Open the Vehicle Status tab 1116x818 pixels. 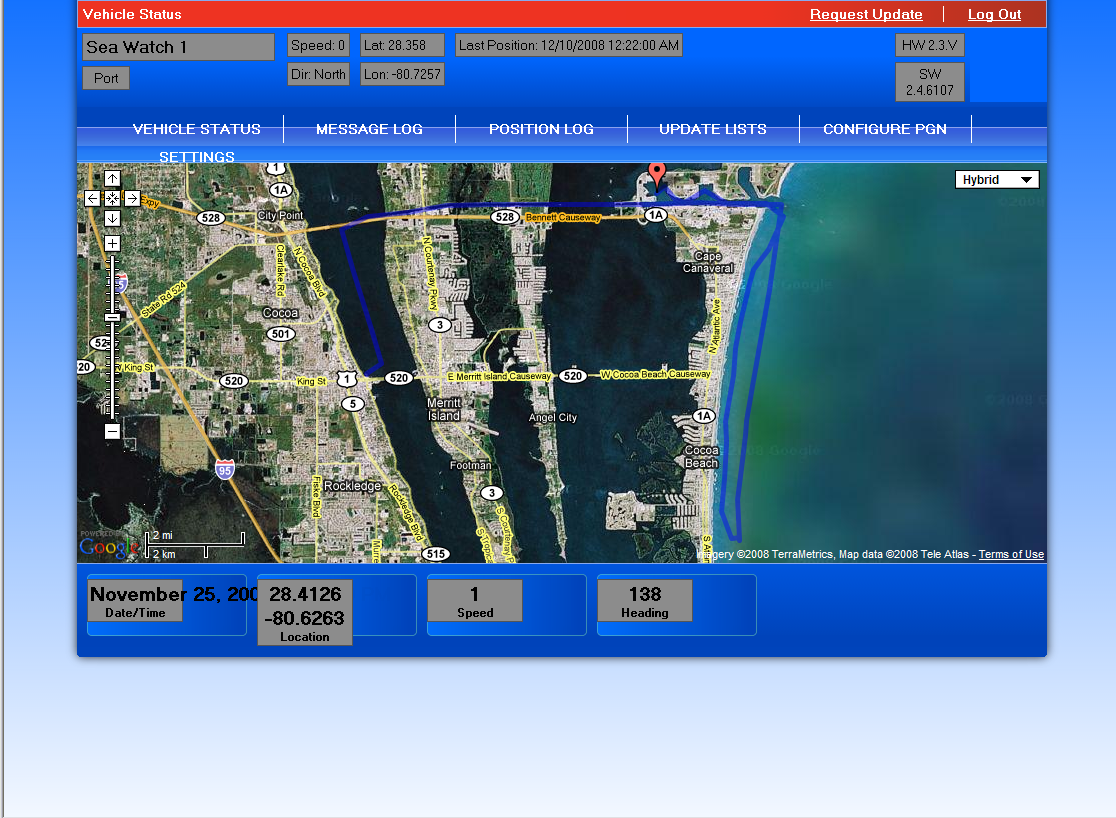click(x=196, y=129)
